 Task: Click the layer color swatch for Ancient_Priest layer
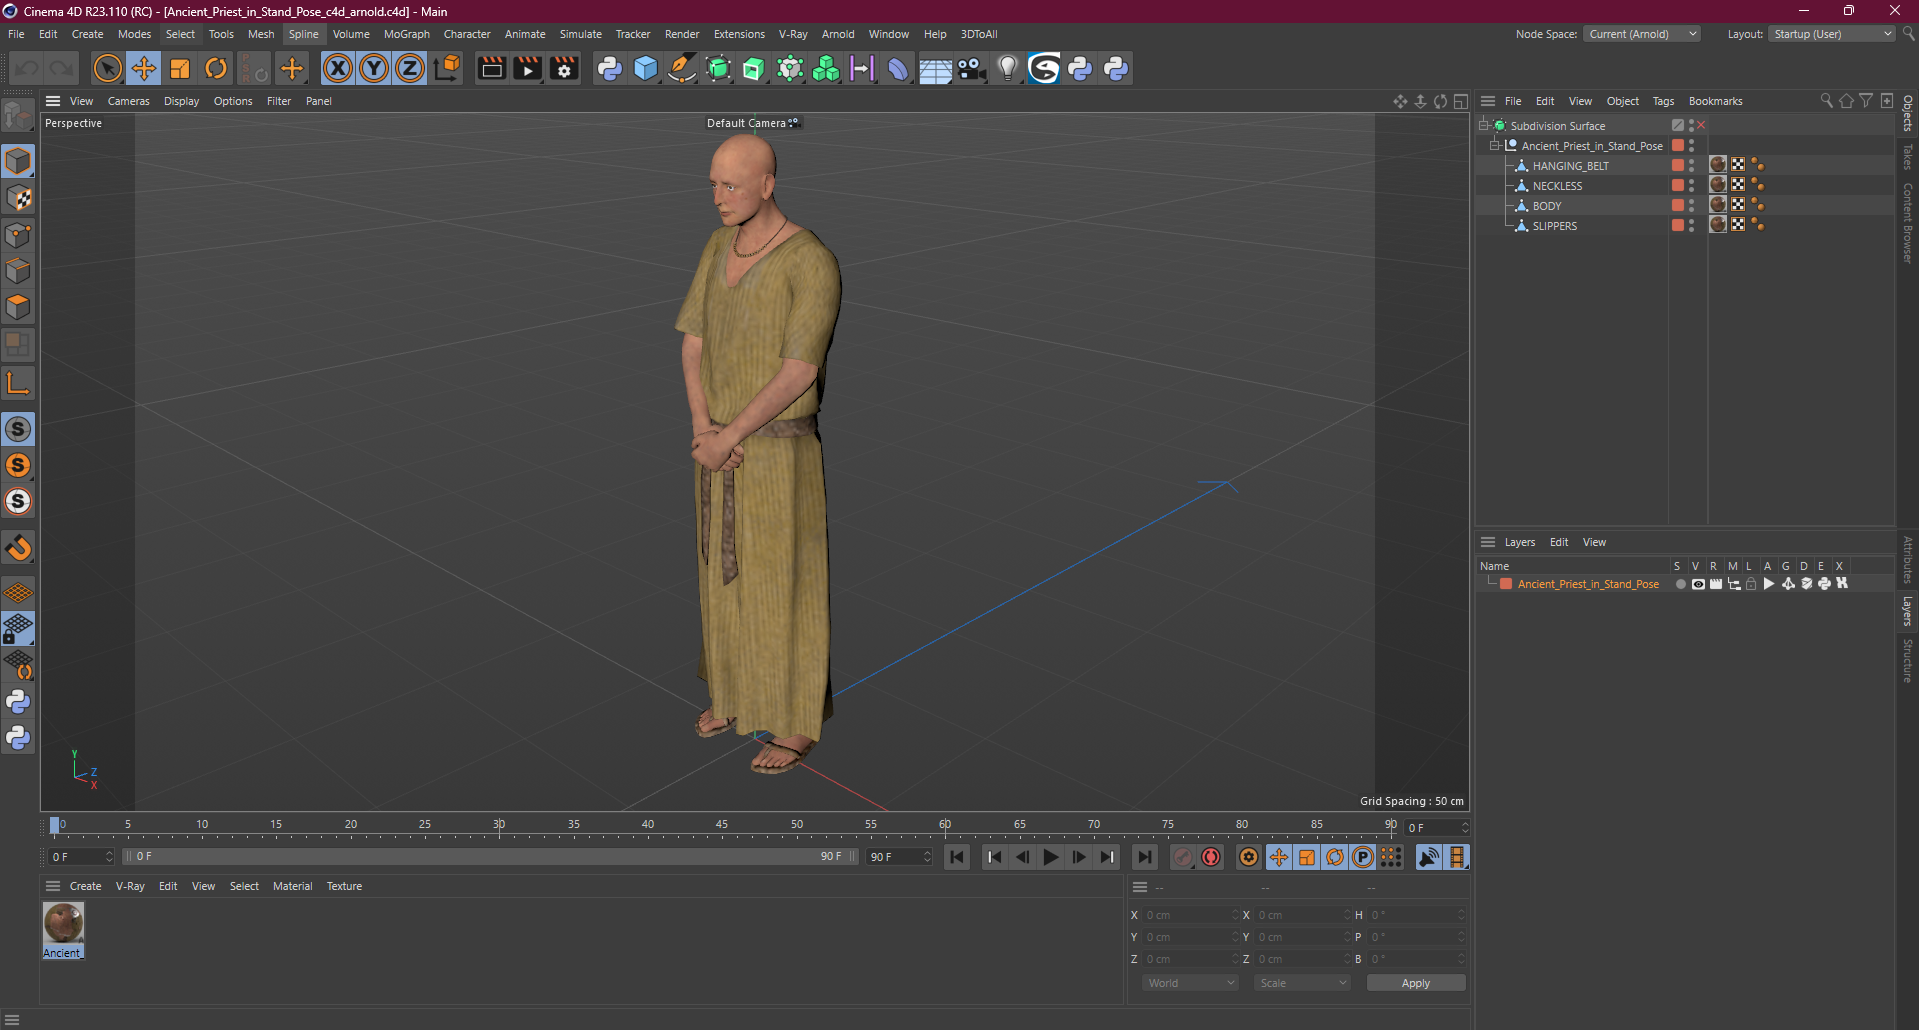point(1506,584)
